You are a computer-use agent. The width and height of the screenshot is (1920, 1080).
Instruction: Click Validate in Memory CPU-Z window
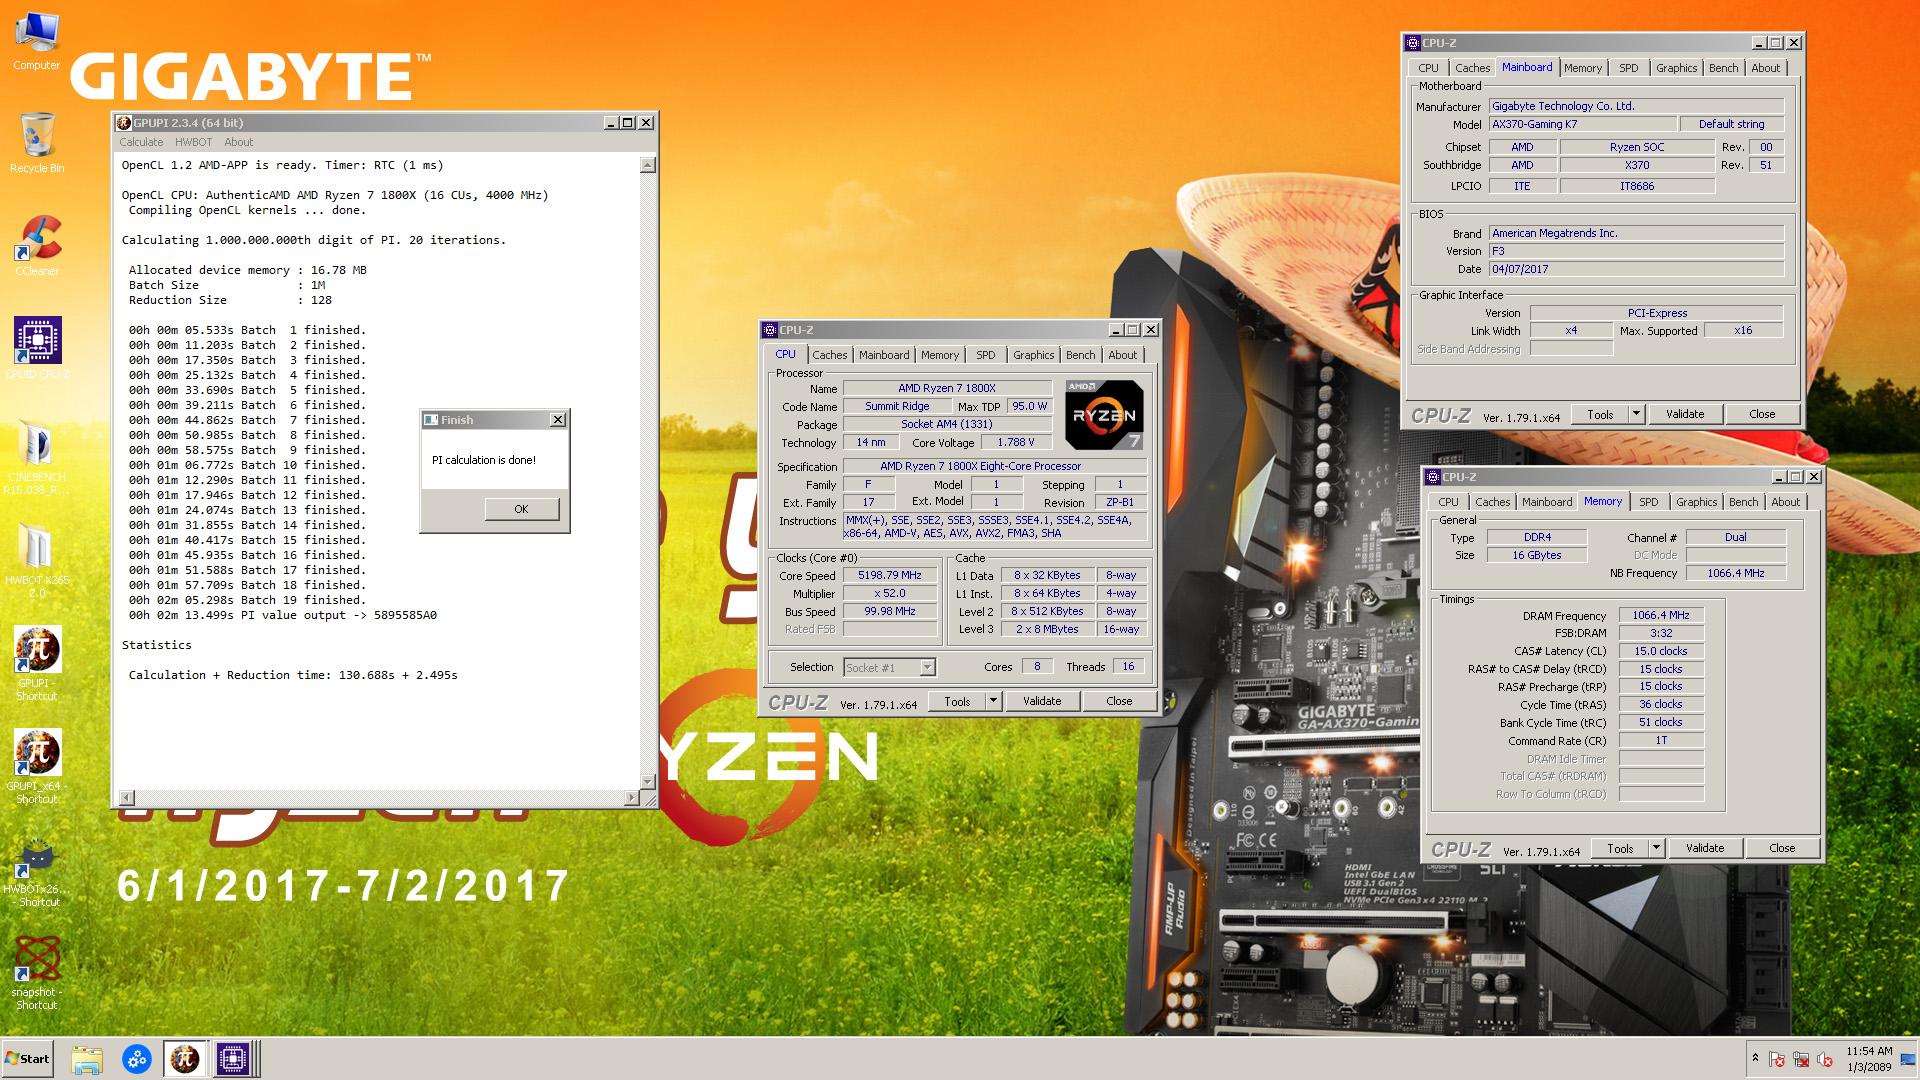[x=1705, y=848]
